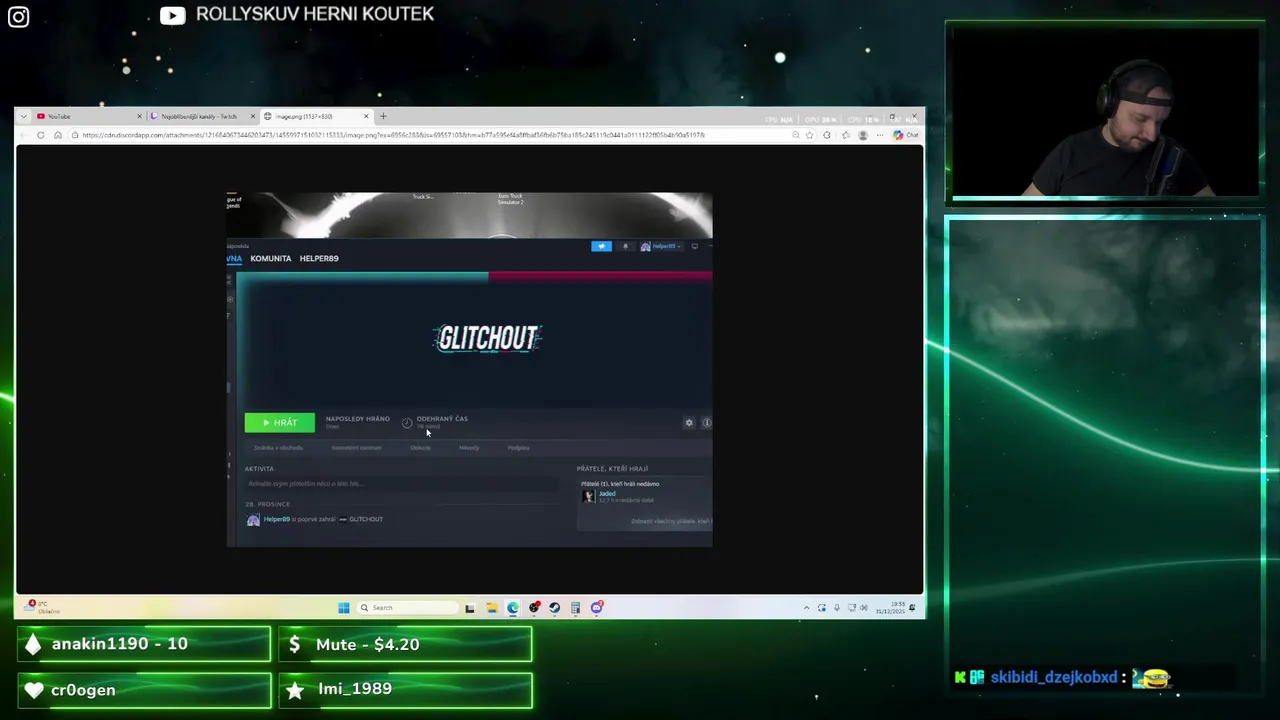Open the Podpora tab
Screen dimensions: 1280x720
coord(518,448)
